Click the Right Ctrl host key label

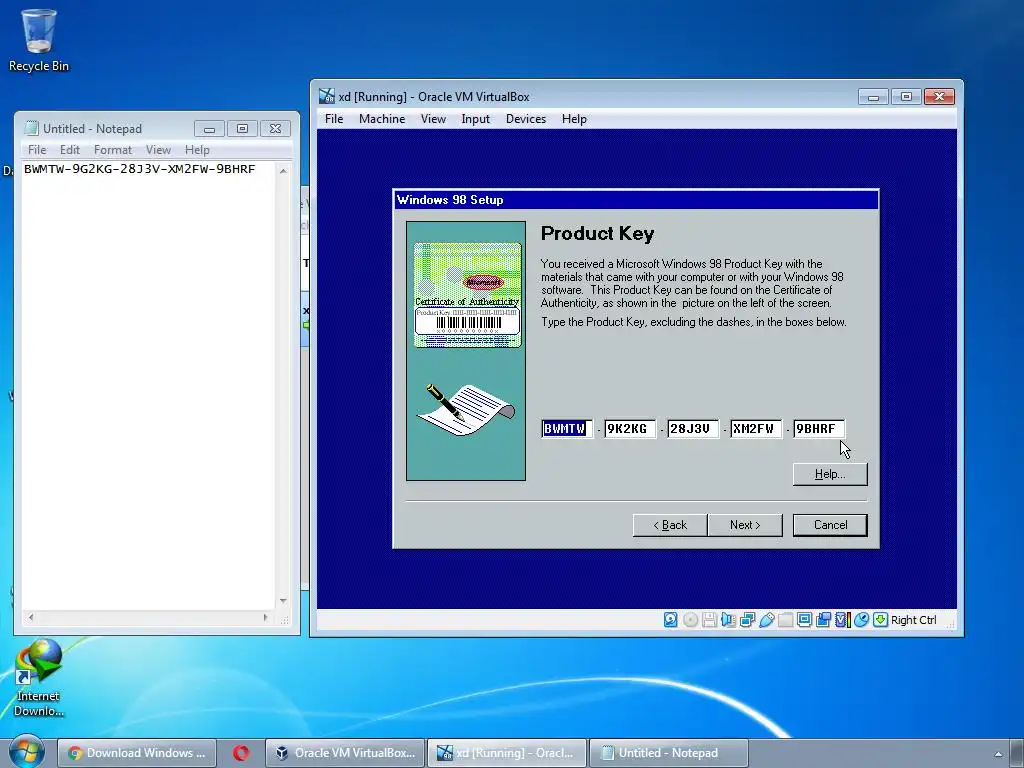click(x=913, y=620)
